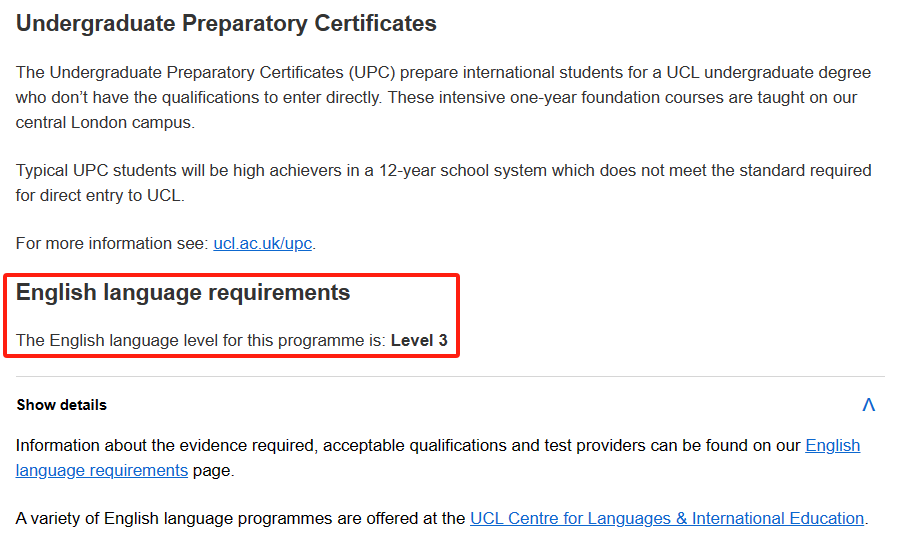The image size is (909, 556).
Task: Click the text For more information see
Action: 112,244
